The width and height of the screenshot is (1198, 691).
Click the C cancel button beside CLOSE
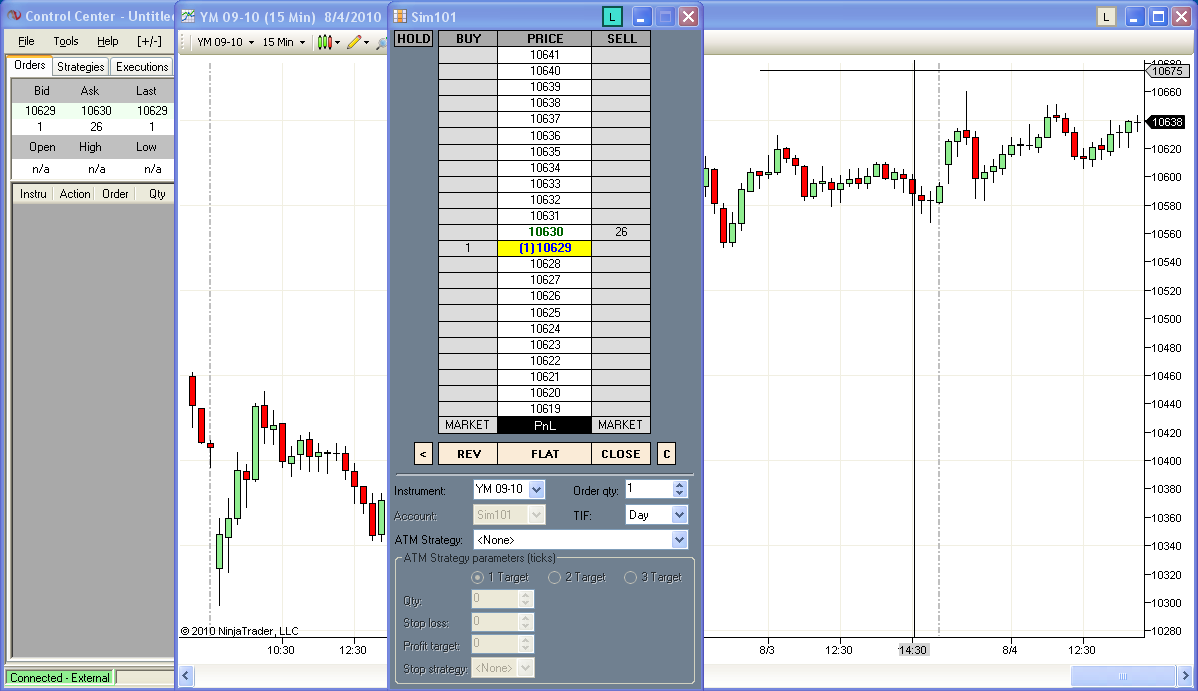tap(666, 454)
